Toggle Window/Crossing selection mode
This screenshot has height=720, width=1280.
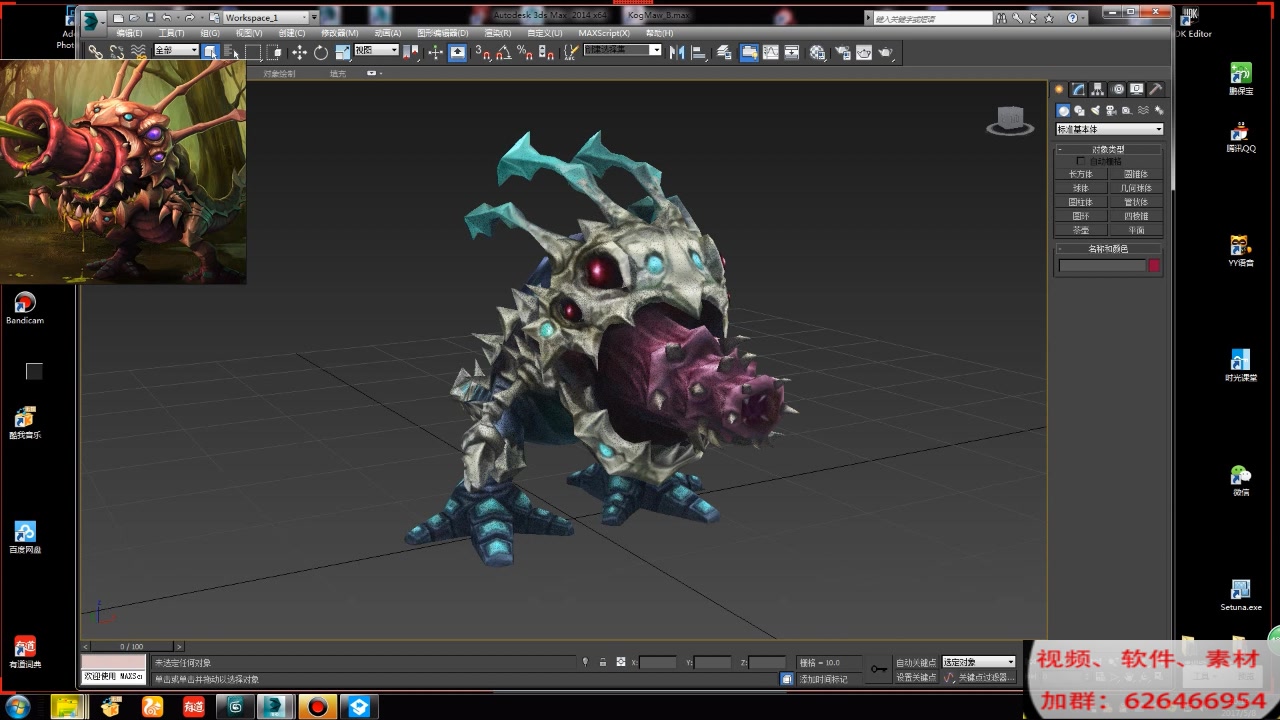(274, 52)
